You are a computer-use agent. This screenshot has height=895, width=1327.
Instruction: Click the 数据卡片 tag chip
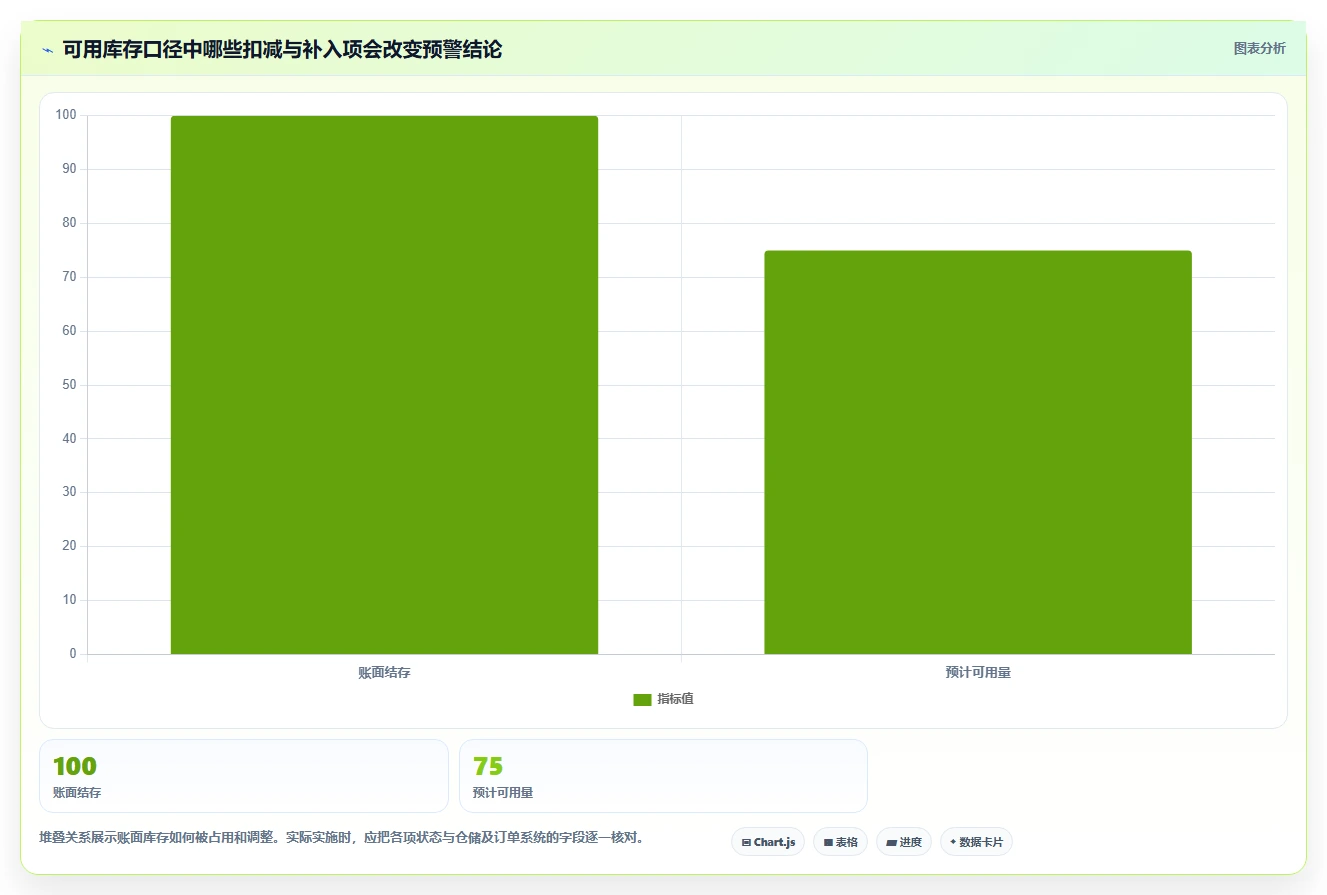pos(976,842)
